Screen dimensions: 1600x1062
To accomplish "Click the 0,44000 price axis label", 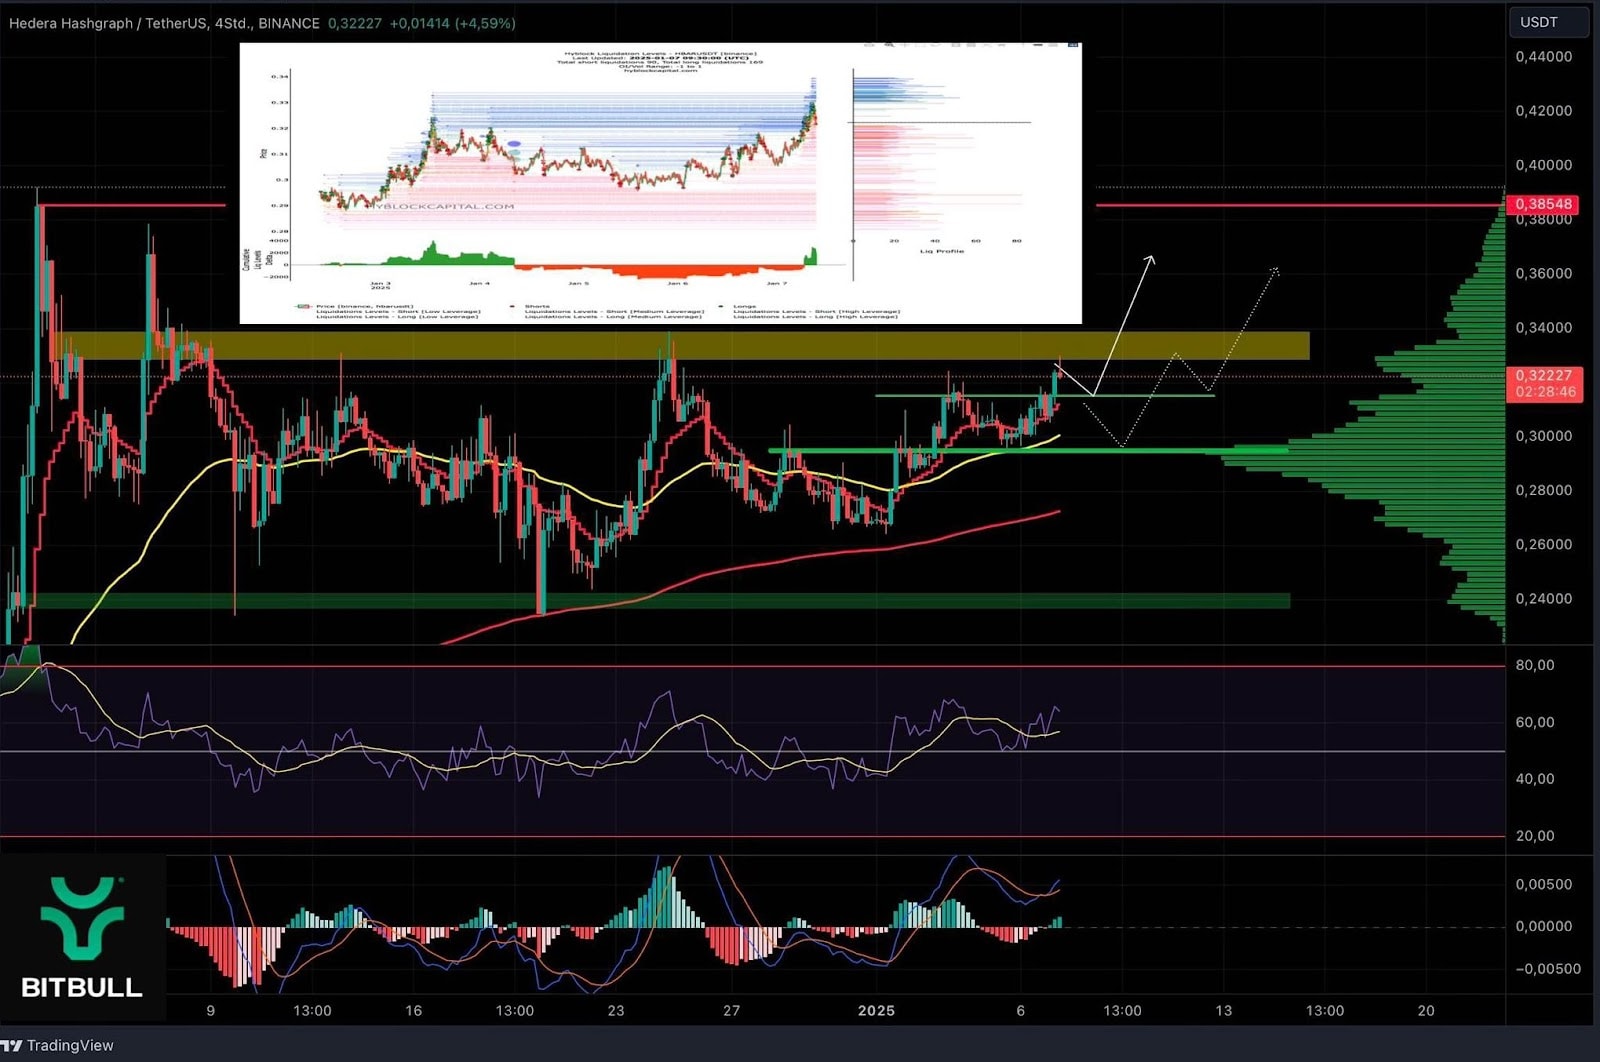I will click(x=1544, y=57).
